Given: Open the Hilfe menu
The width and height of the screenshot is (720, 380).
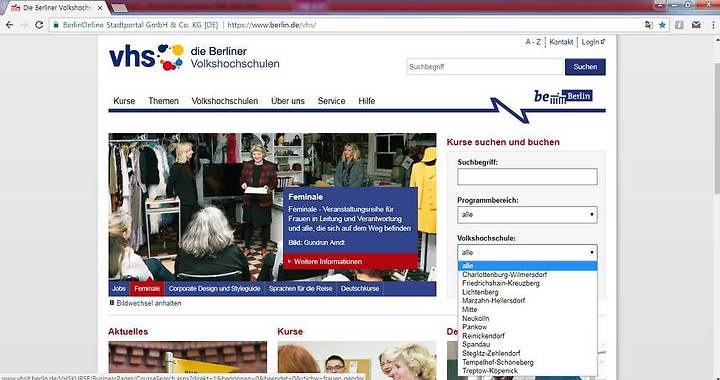Looking at the screenshot, I should (x=366, y=101).
